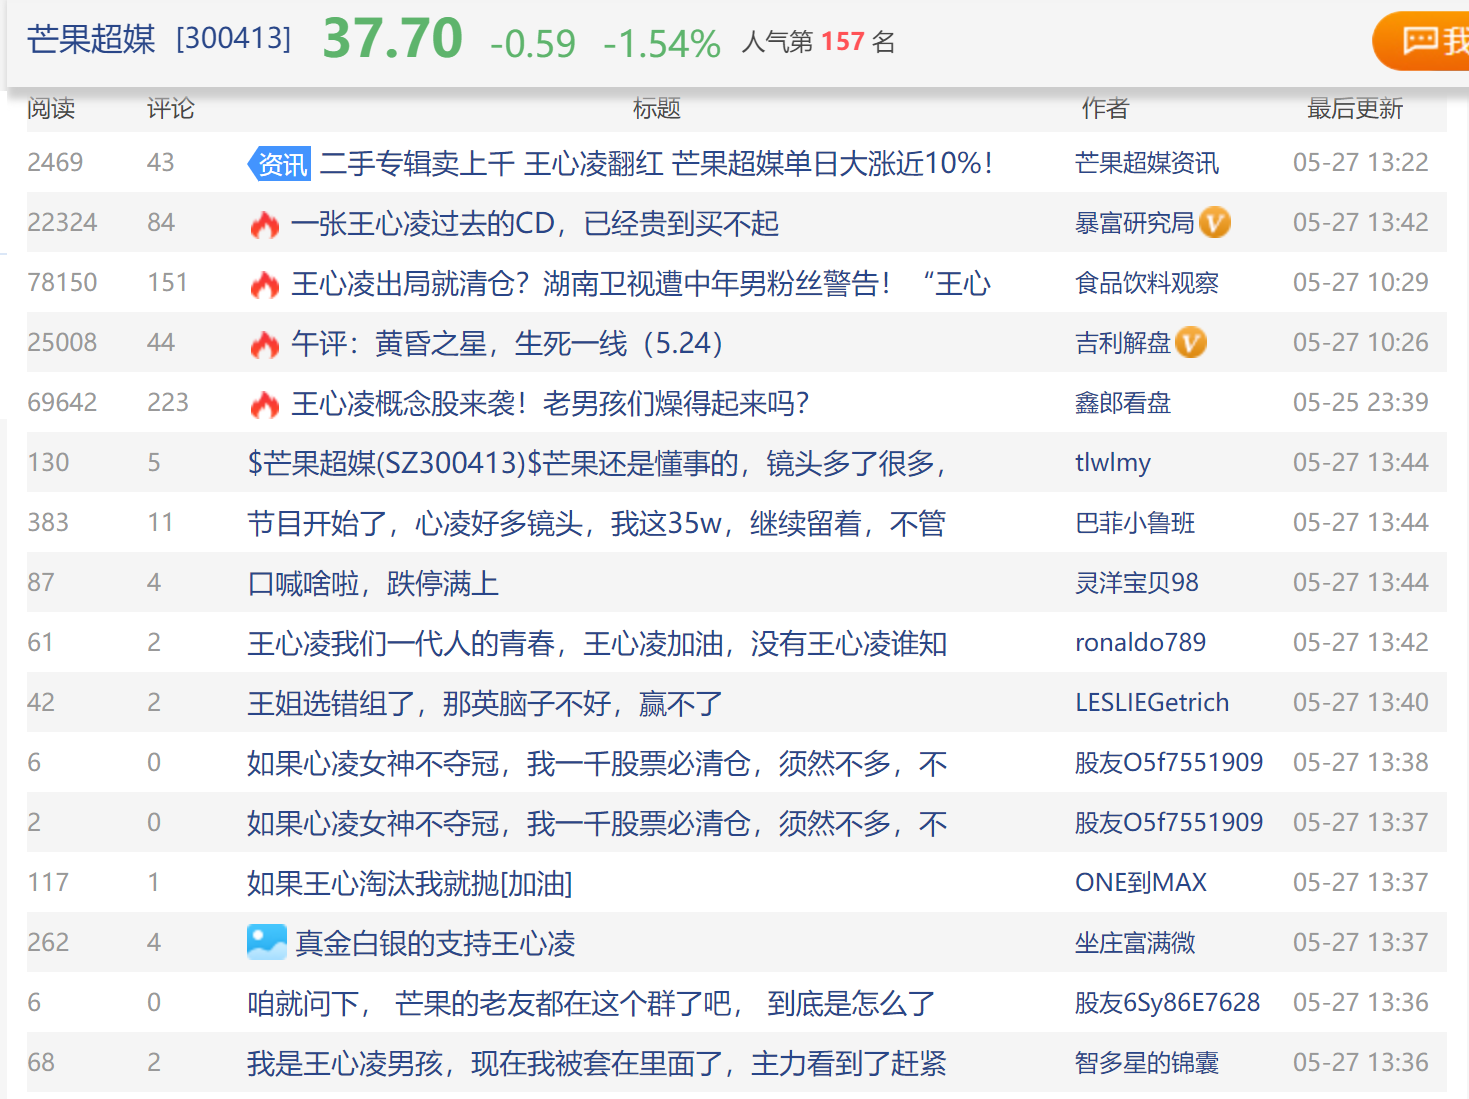
Task: Click the read count 69642
Action: (62, 402)
